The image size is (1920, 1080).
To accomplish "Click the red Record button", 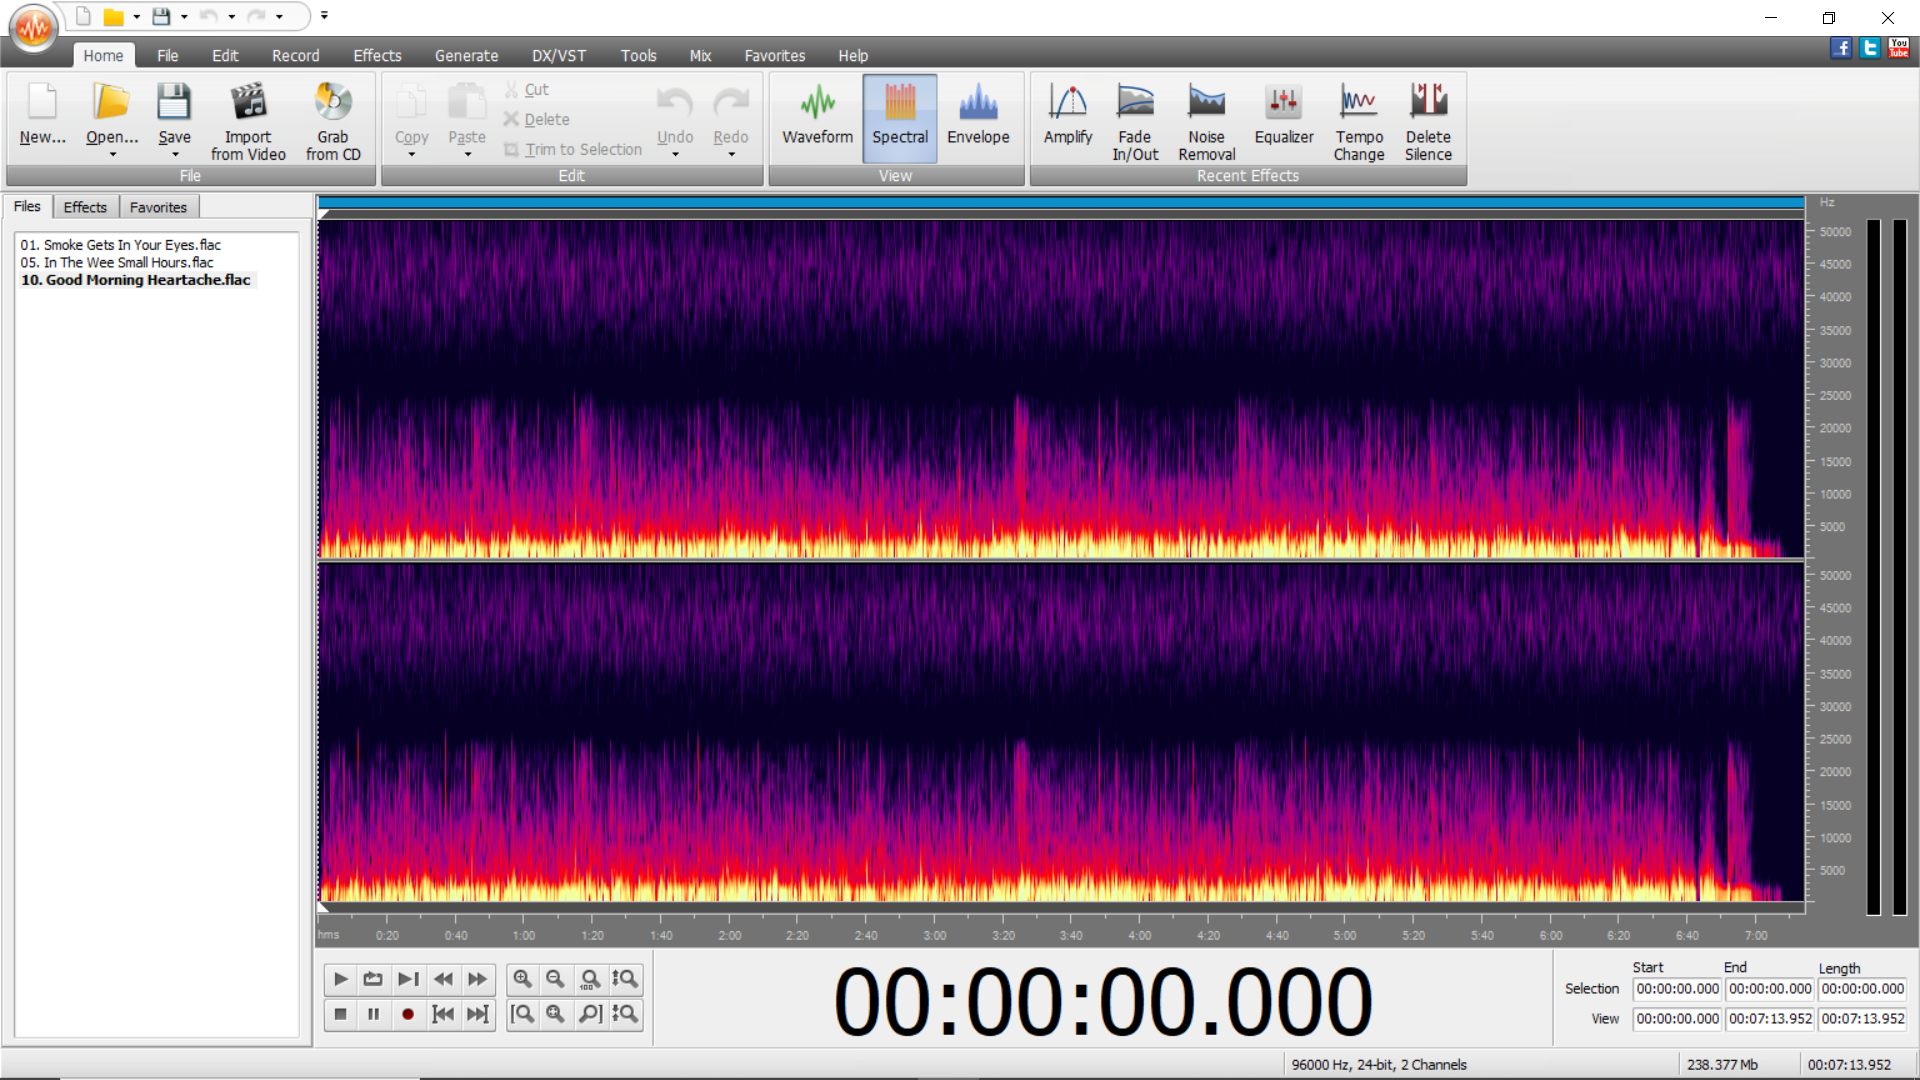I will (407, 1014).
